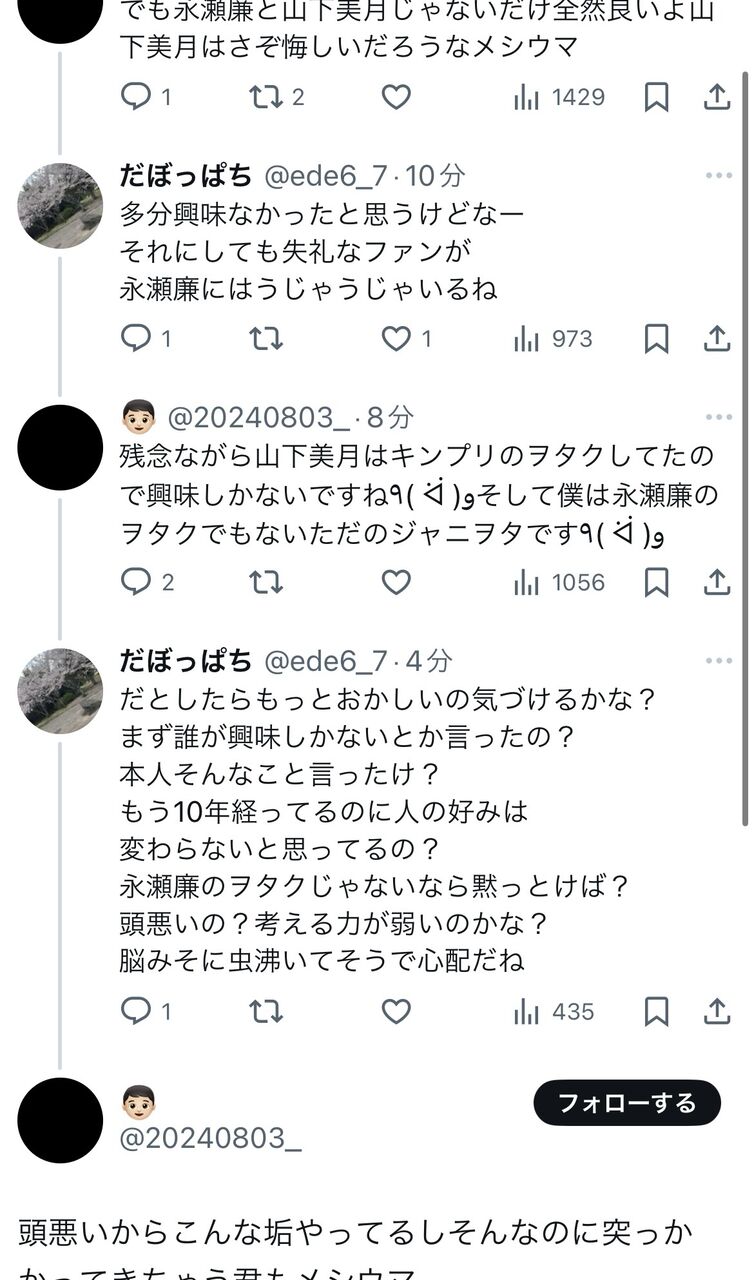This screenshot has height=1280, width=754.
Task: Open view analytics showing 435
Action: [x=553, y=1012]
